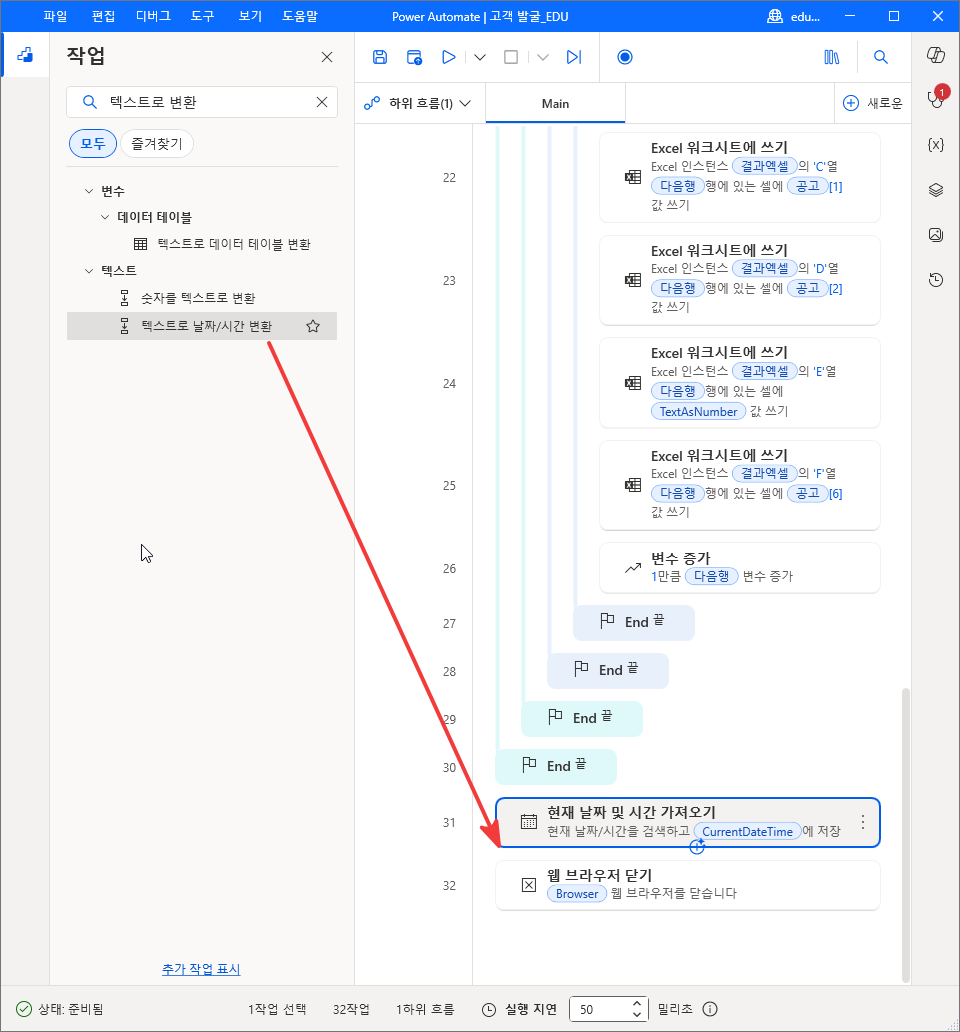Open the 하위 흐름(1) dropdown
Image resolution: width=960 pixels, height=1032 pixels.
tap(418, 103)
